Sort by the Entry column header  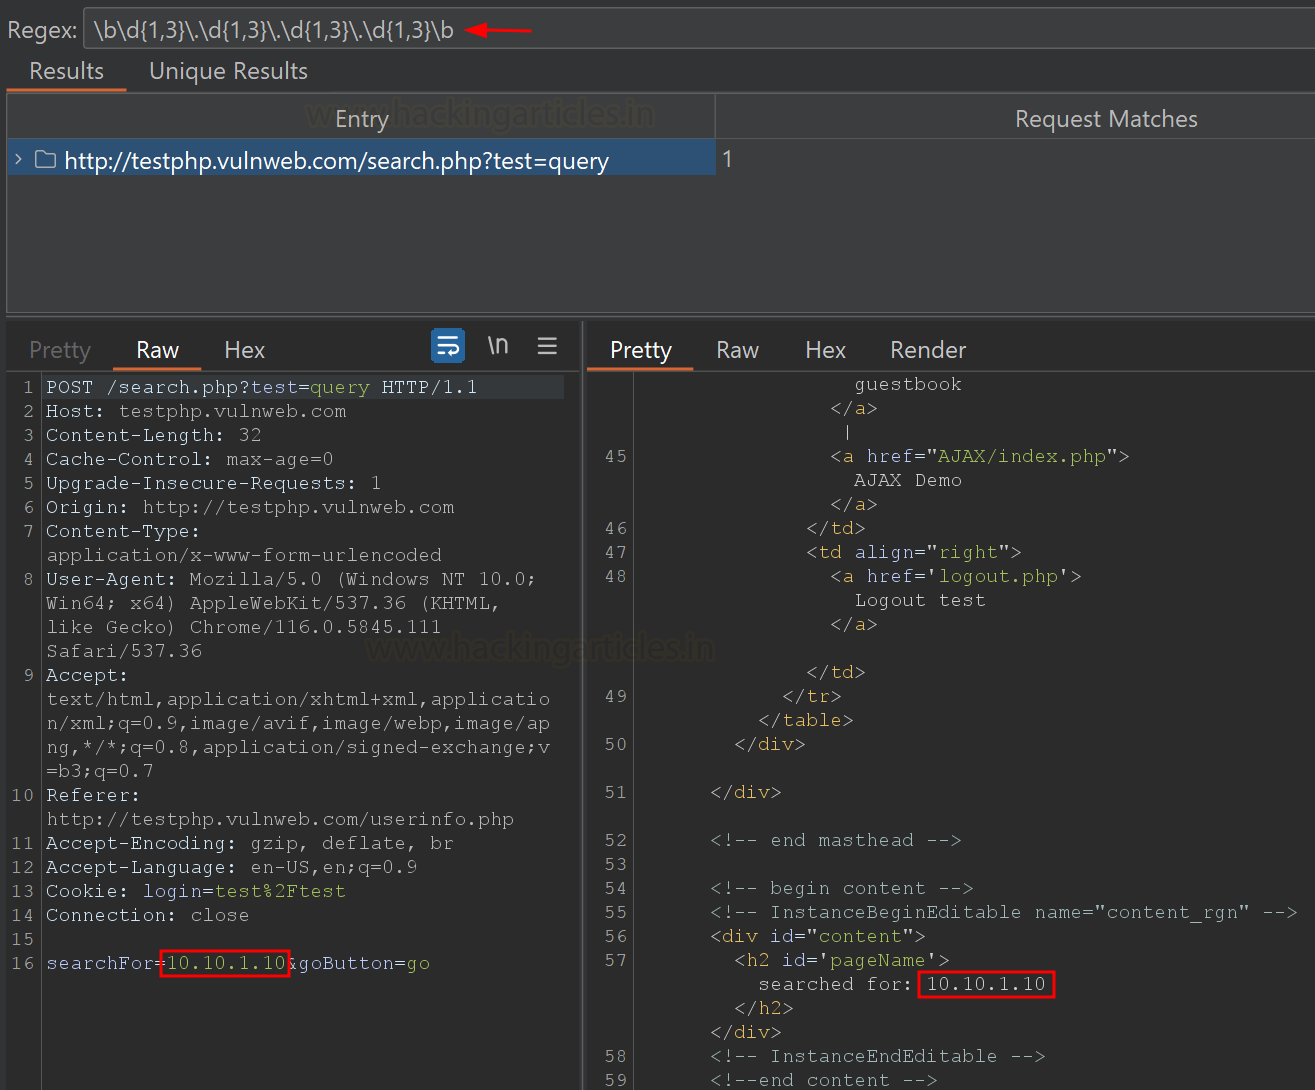[x=361, y=119]
